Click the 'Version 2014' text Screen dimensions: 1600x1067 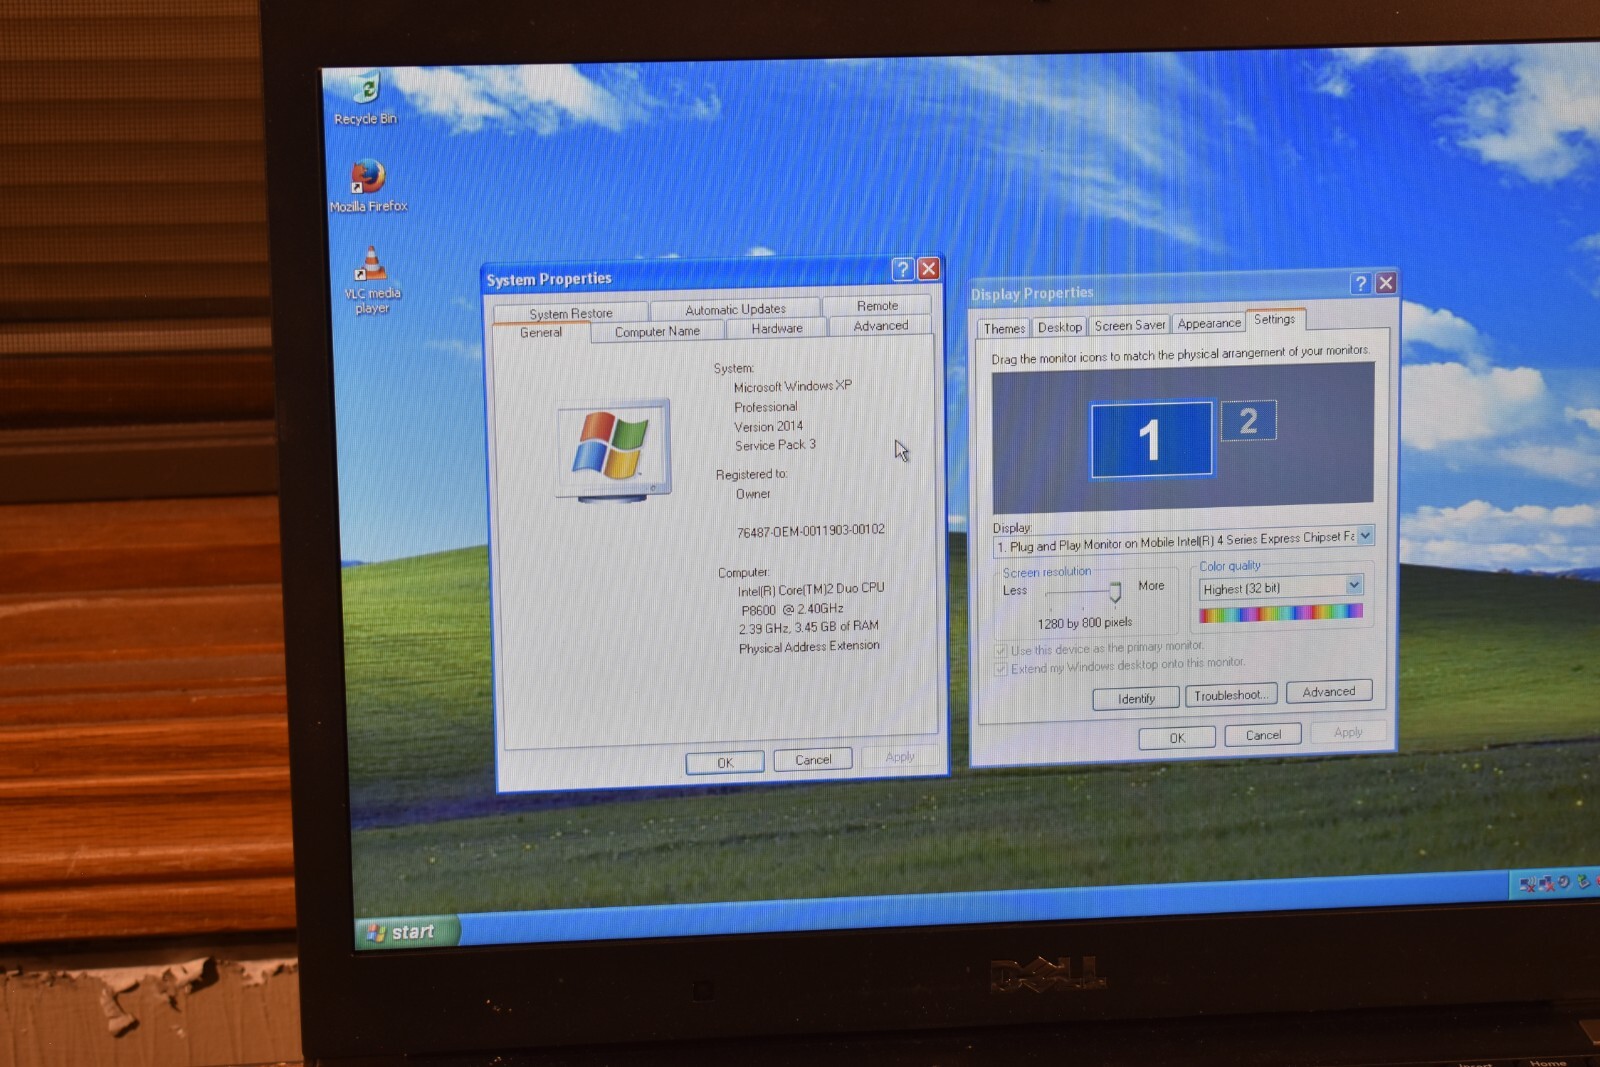768,426
